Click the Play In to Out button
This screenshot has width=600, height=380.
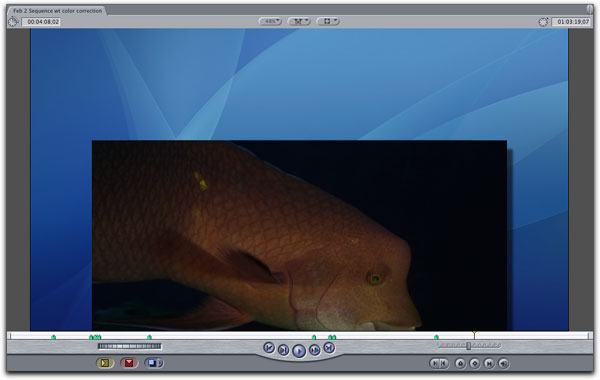pos(284,350)
